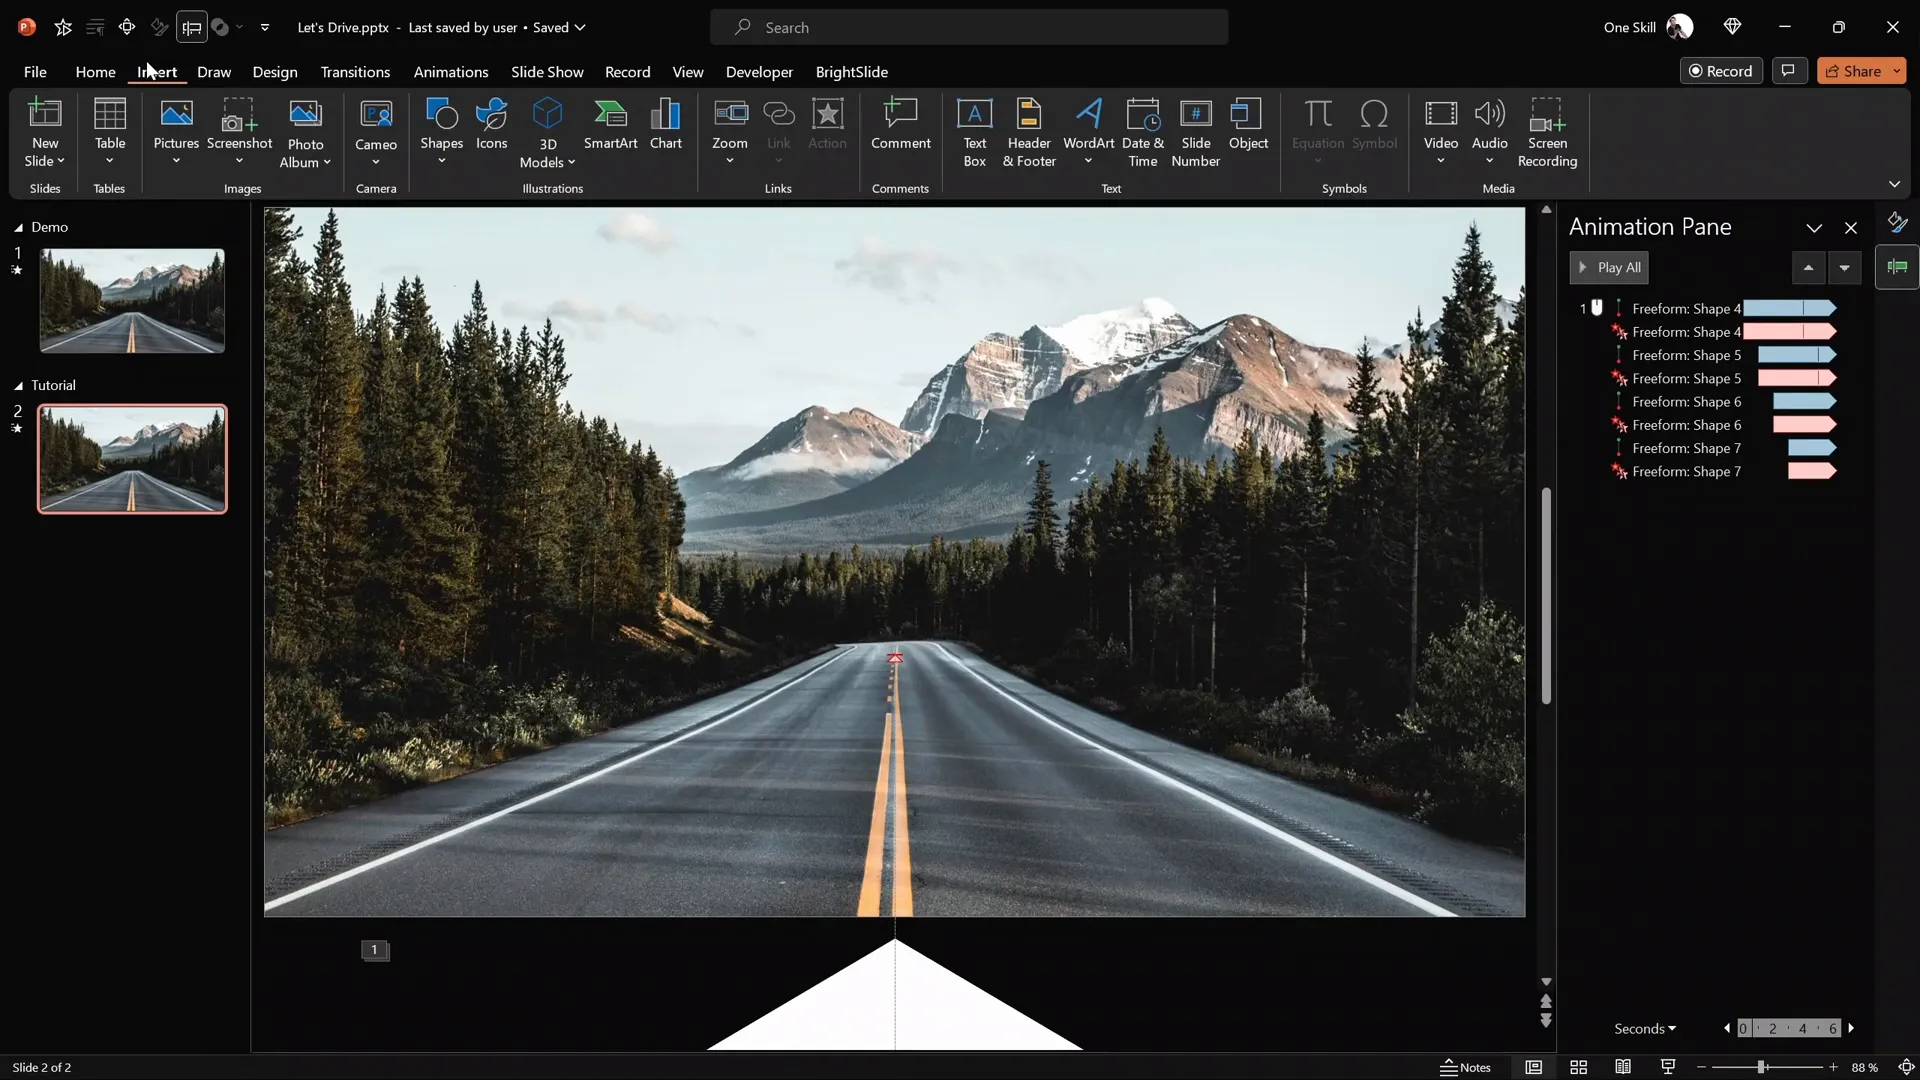Click the Search box
This screenshot has height=1080, width=1920.
(x=969, y=27)
